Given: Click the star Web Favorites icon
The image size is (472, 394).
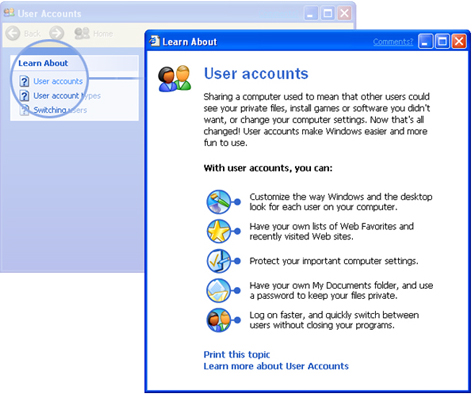Looking at the screenshot, I should click(219, 231).
